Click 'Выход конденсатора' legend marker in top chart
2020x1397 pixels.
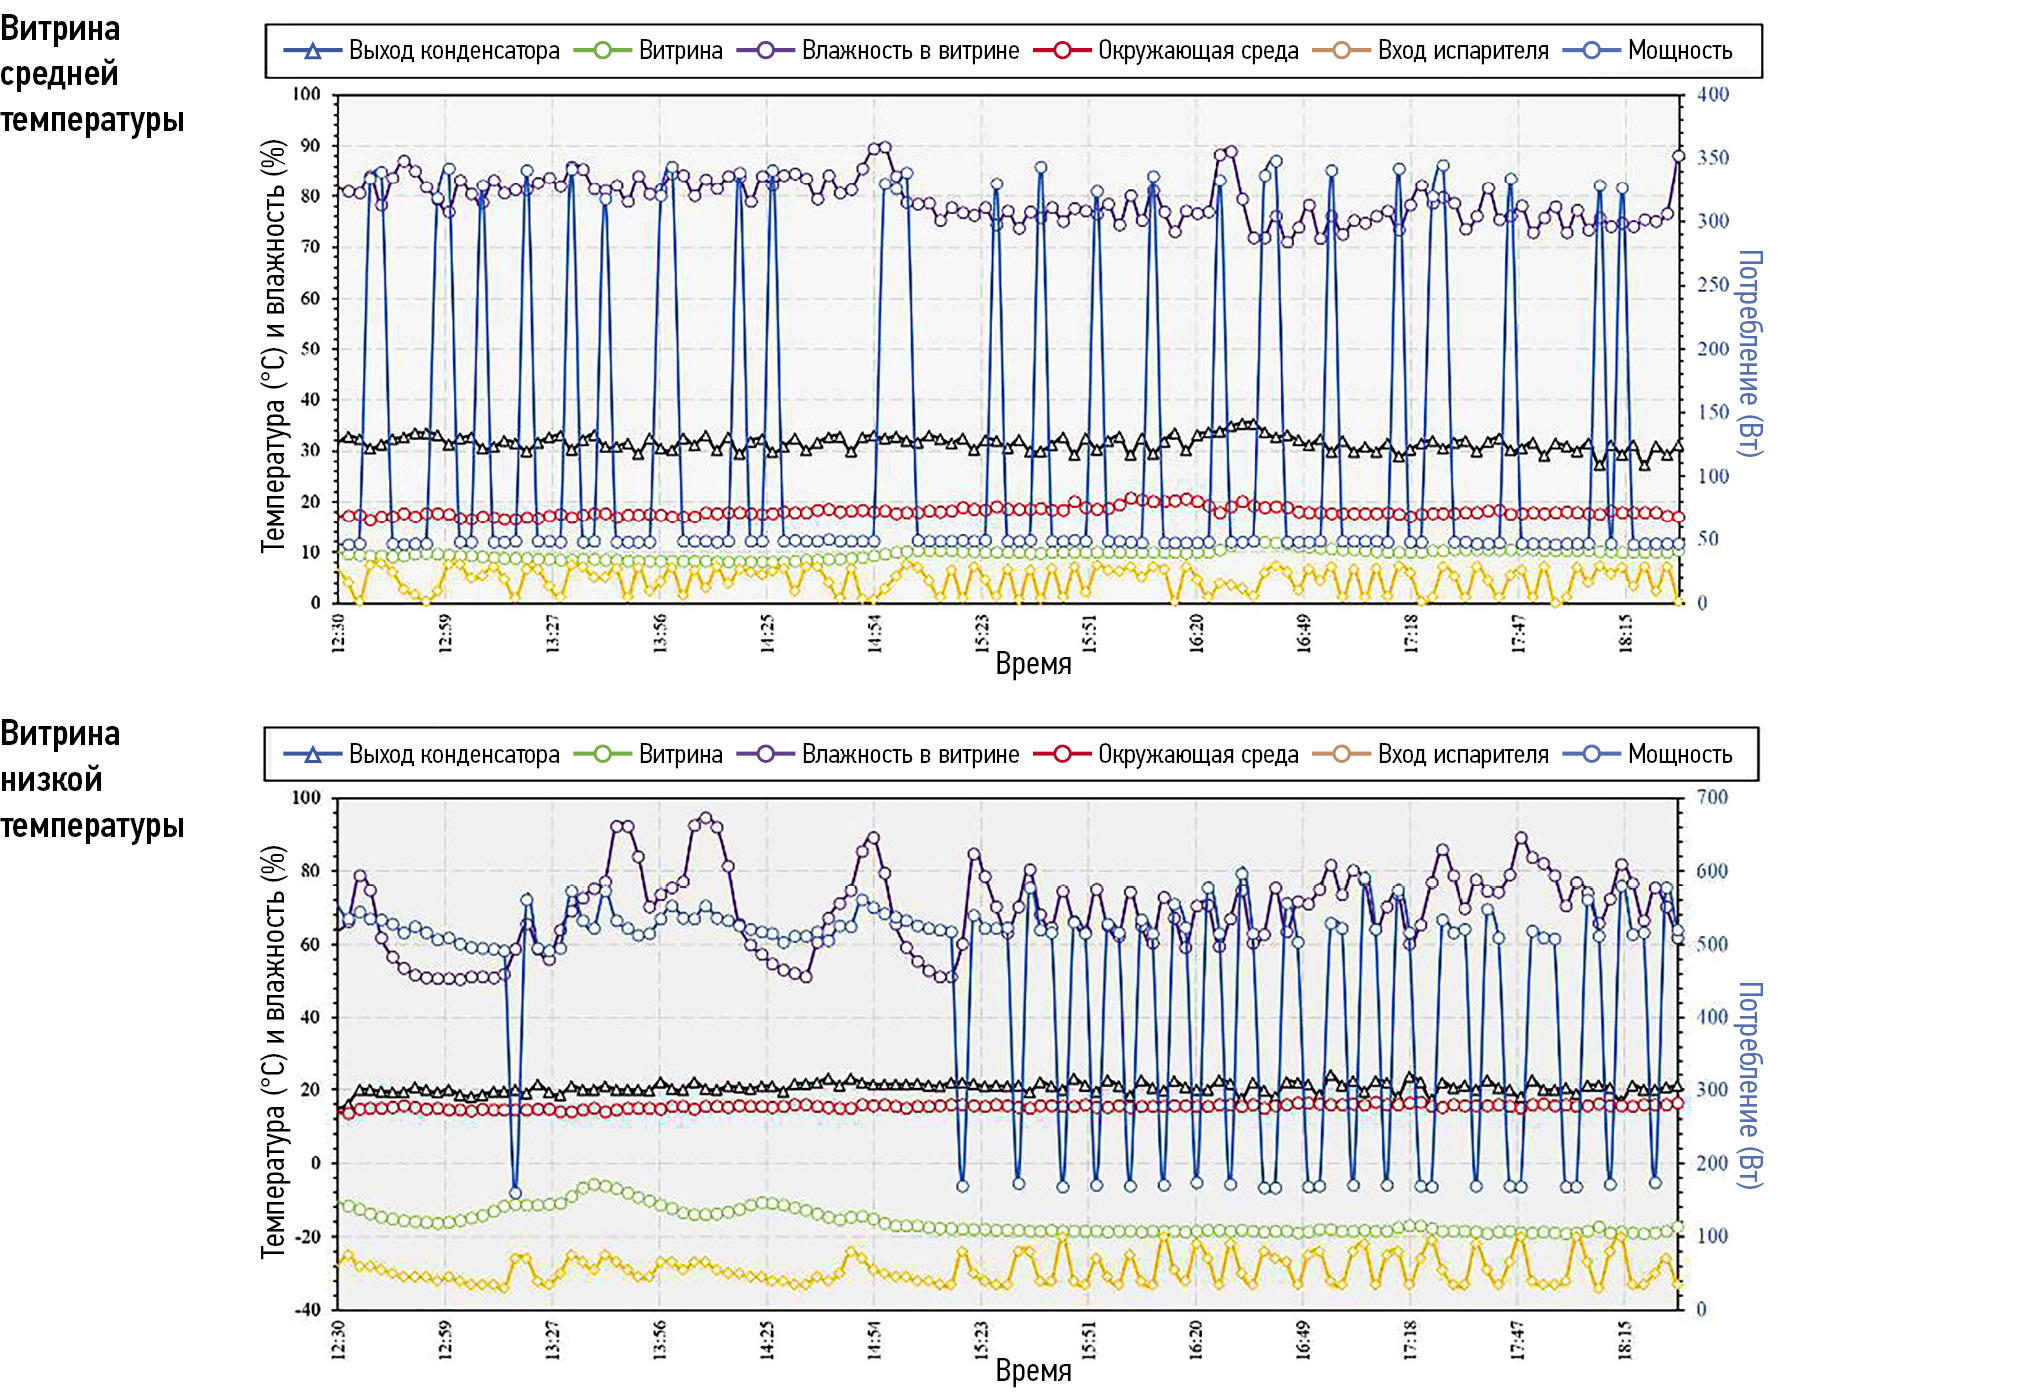point(312,50)
